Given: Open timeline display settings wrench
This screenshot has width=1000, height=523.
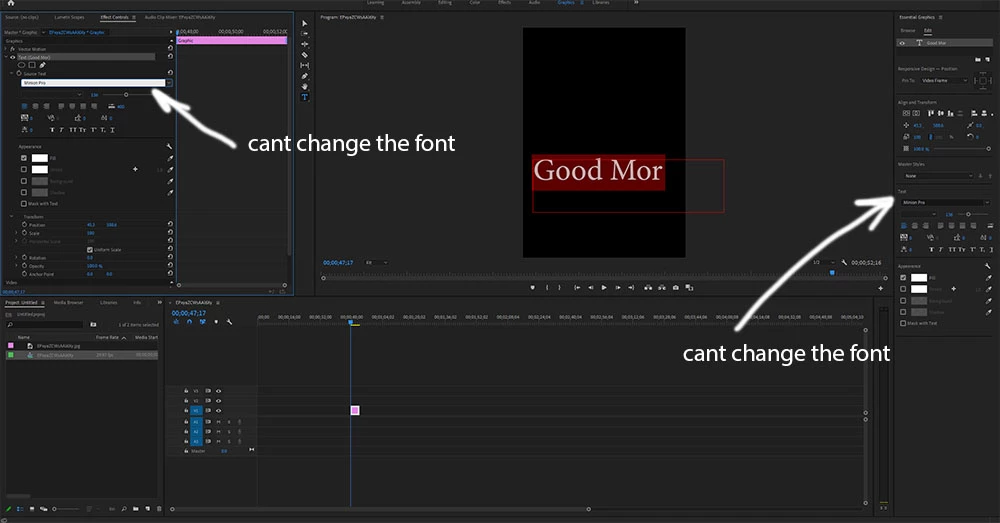Looking at the screenshot, I should click(229, 322).
